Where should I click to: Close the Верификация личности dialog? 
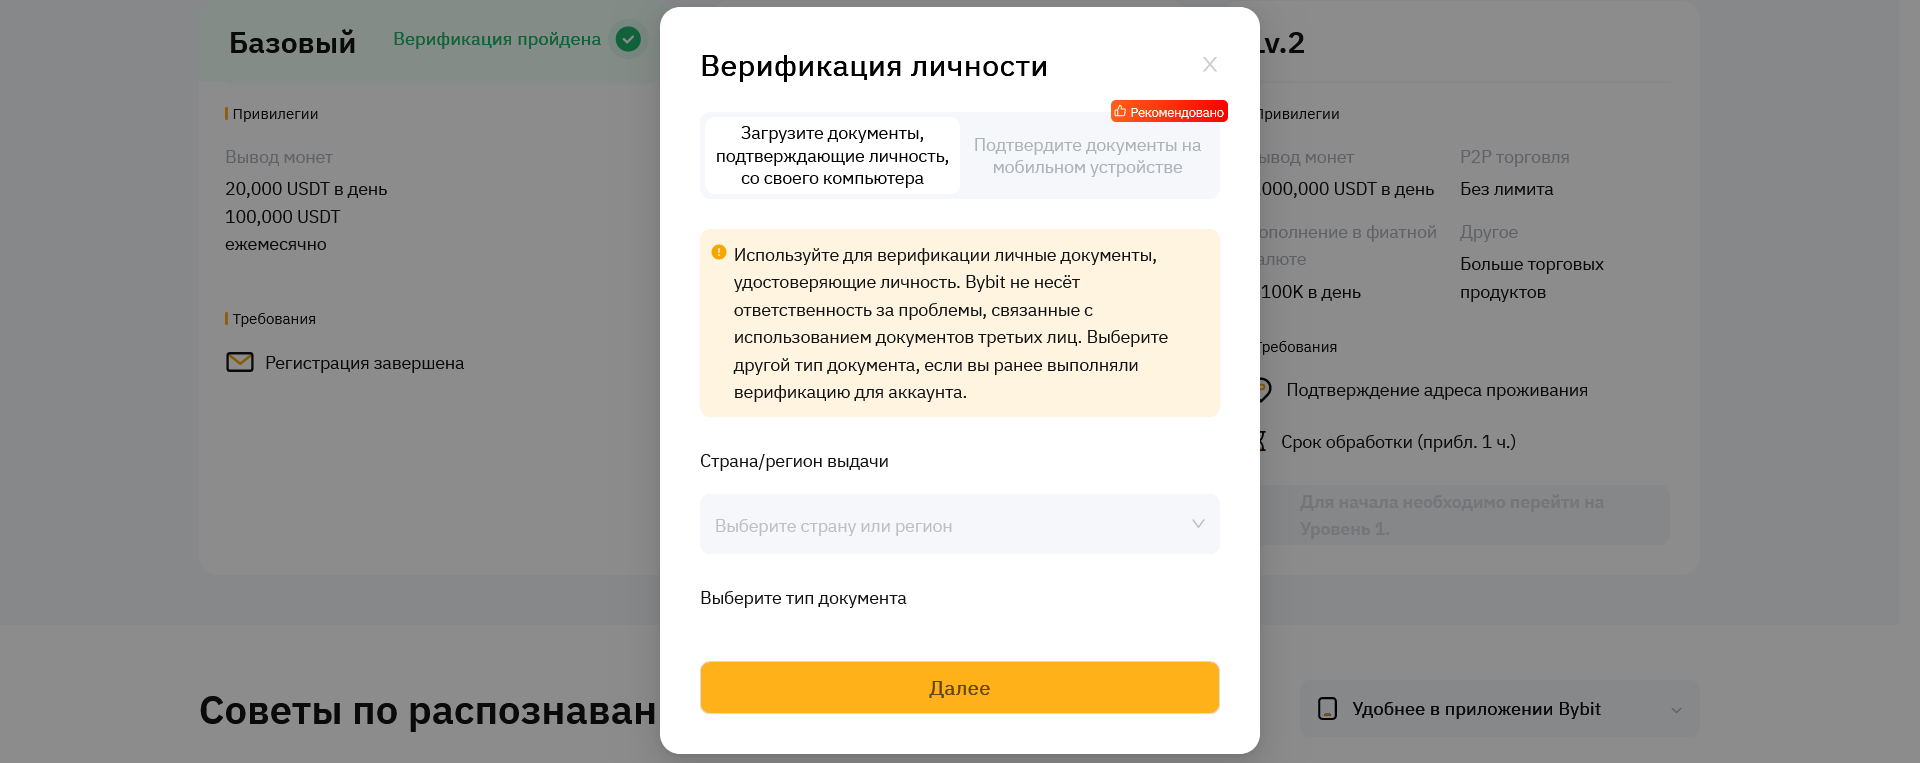click(x=1209, y=65)
